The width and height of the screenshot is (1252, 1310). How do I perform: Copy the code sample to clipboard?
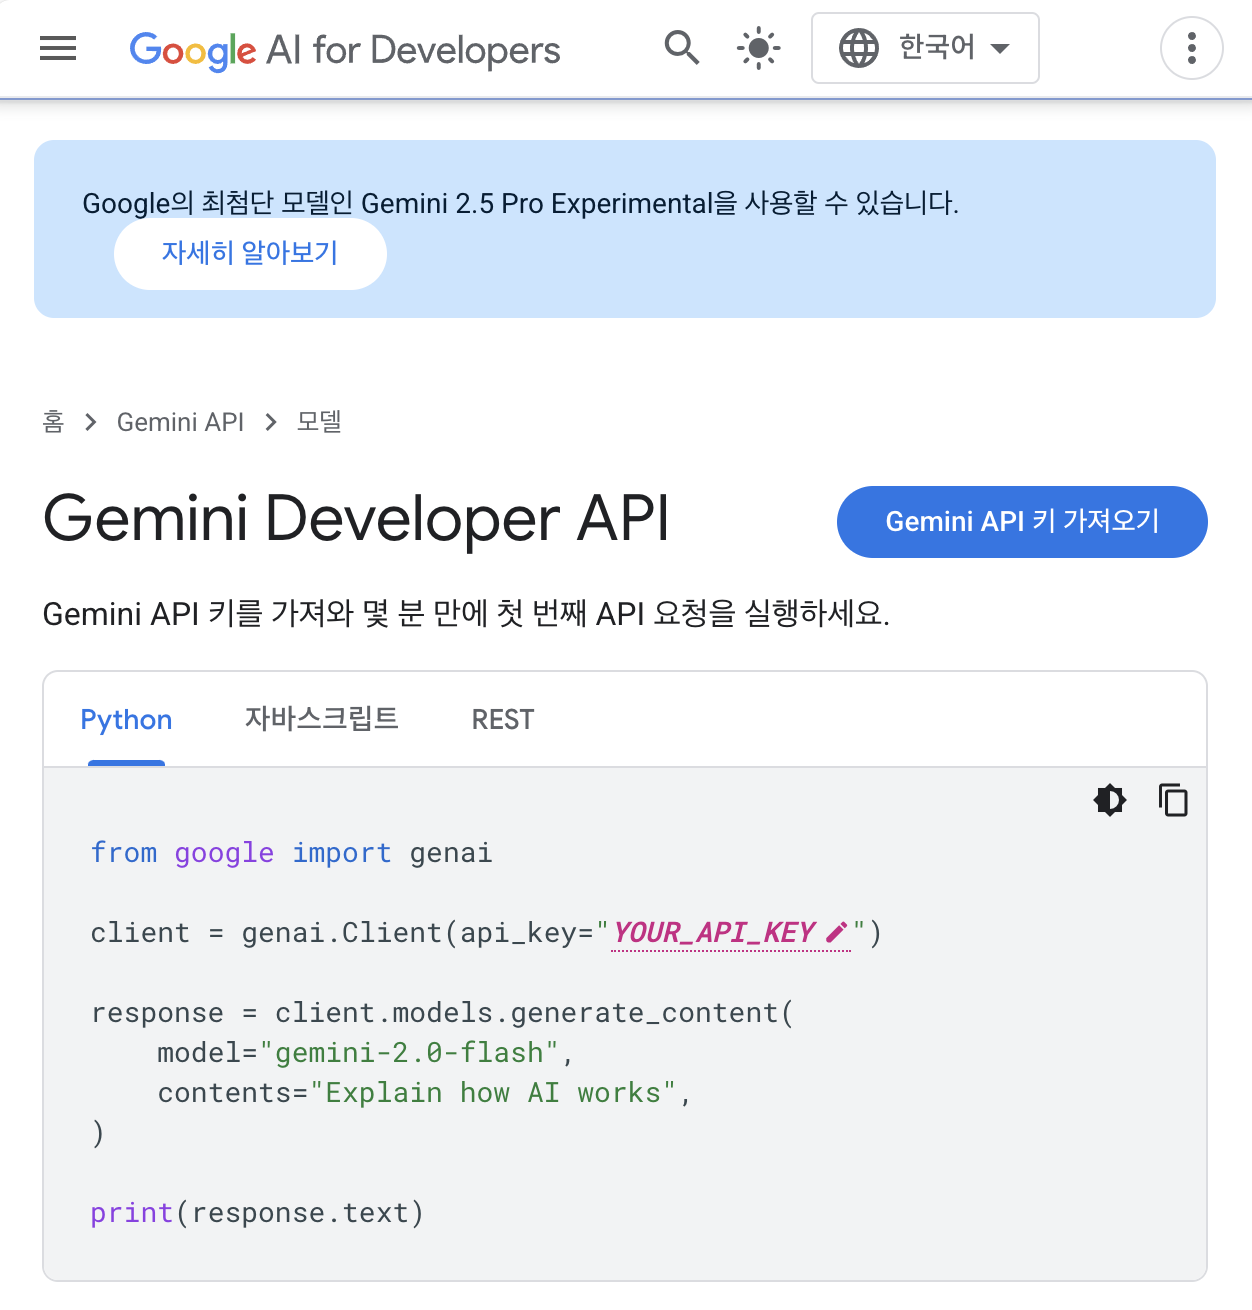tap(1173, 800)
